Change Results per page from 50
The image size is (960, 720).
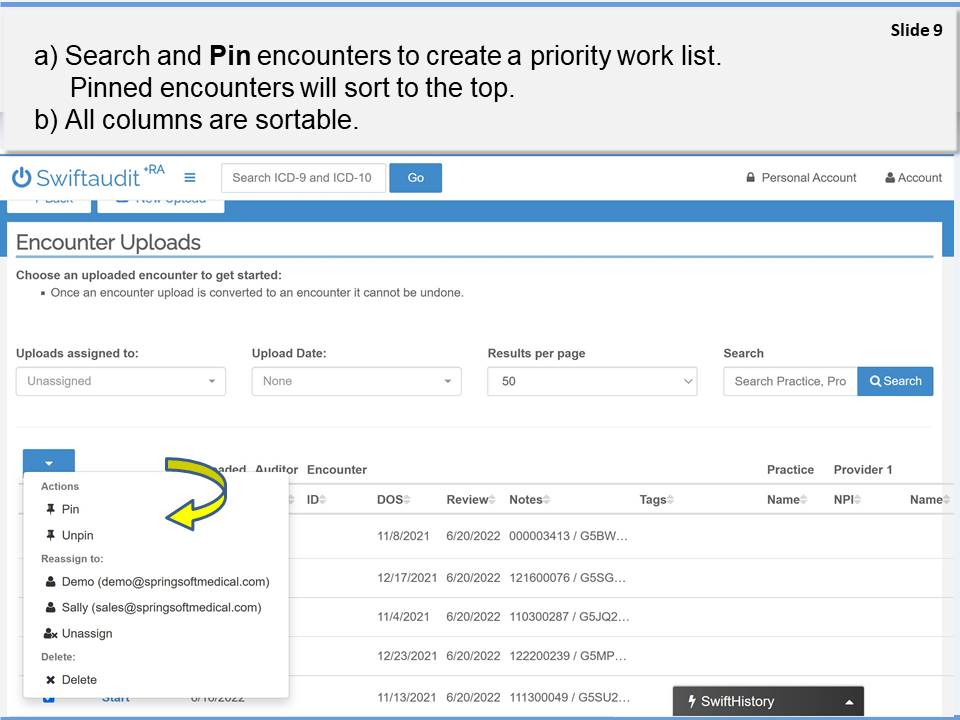tap(592, 381)
